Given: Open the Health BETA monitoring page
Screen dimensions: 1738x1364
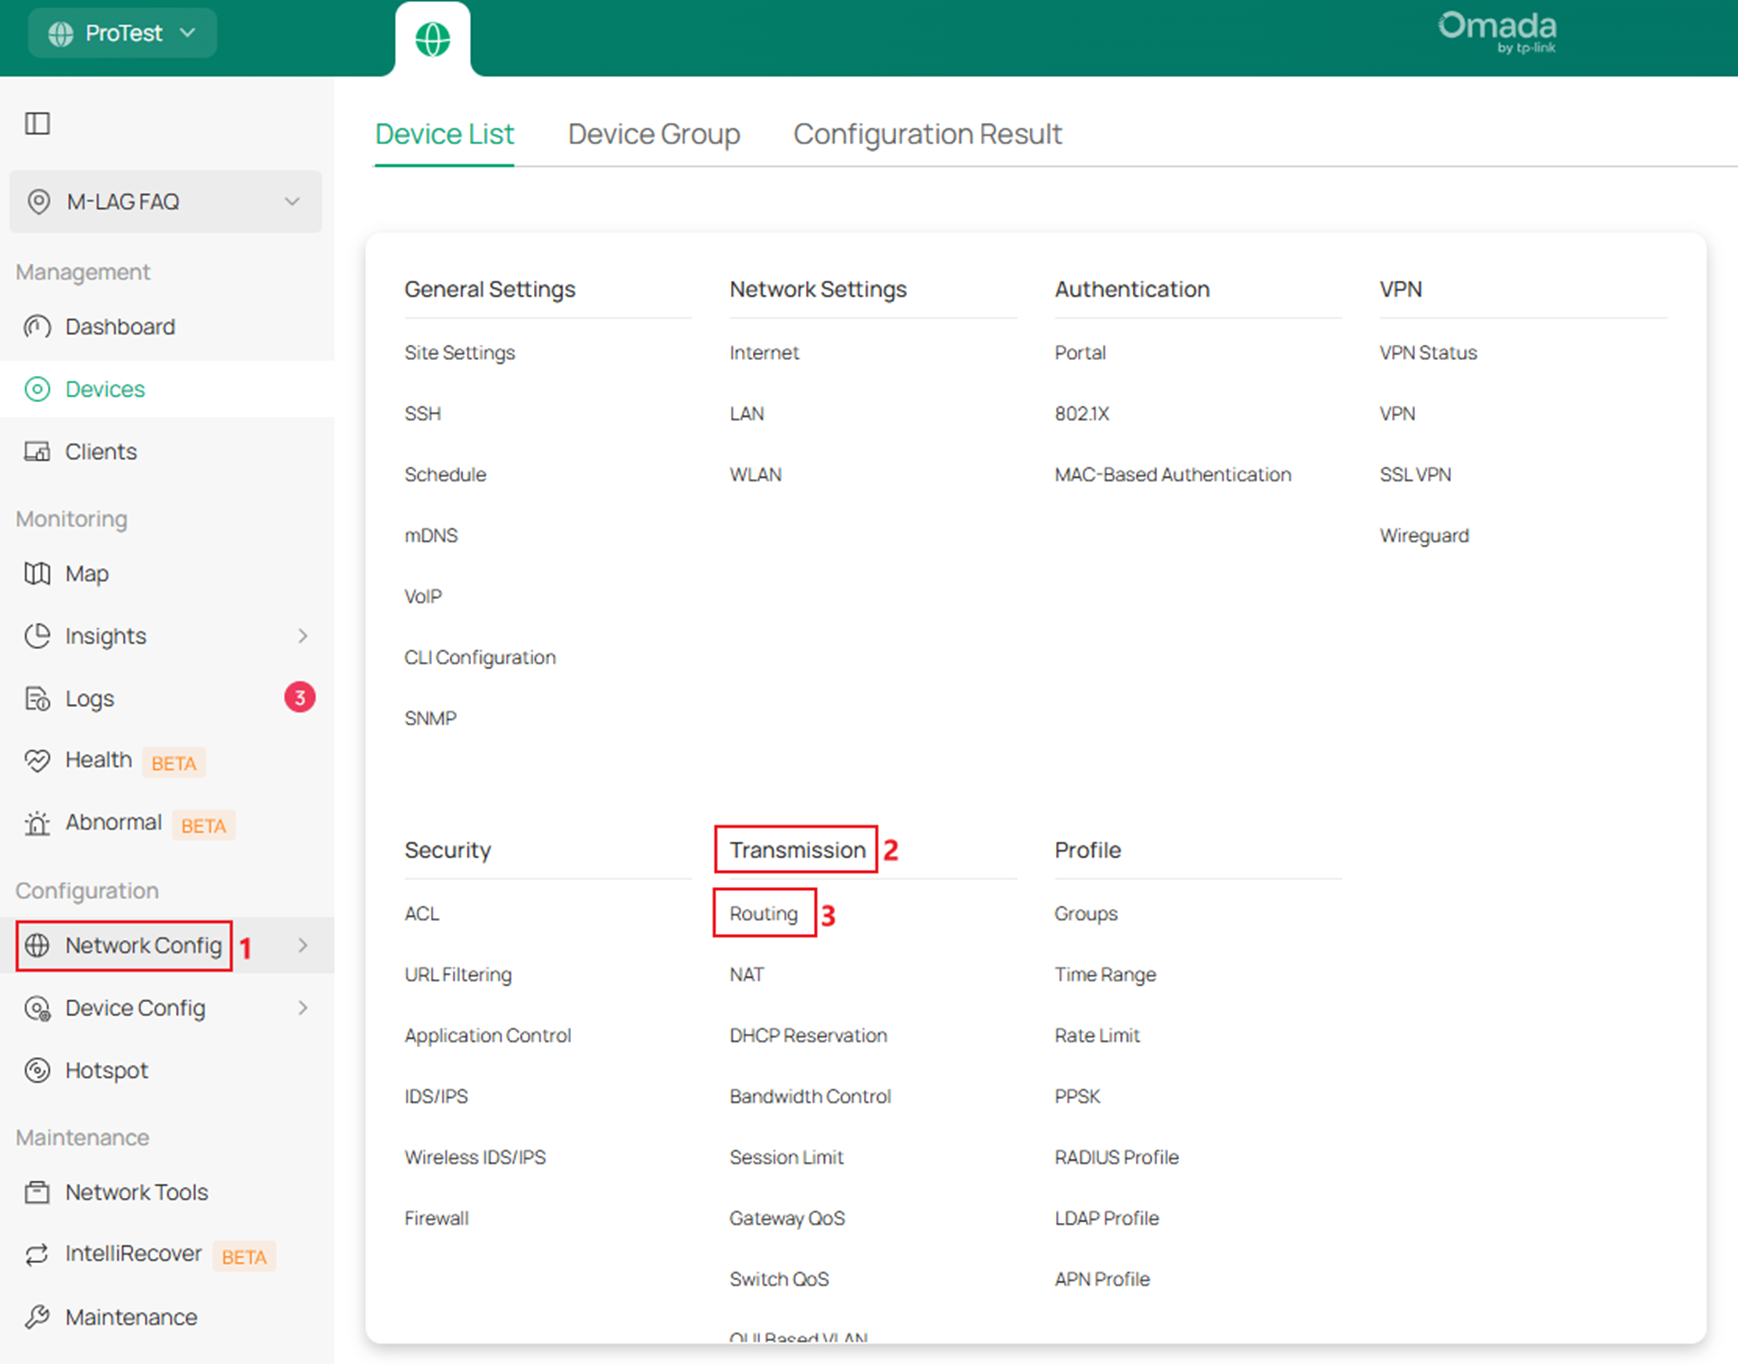Looking at the screenshot, I should pyautogui.click(x=97, y=760).
